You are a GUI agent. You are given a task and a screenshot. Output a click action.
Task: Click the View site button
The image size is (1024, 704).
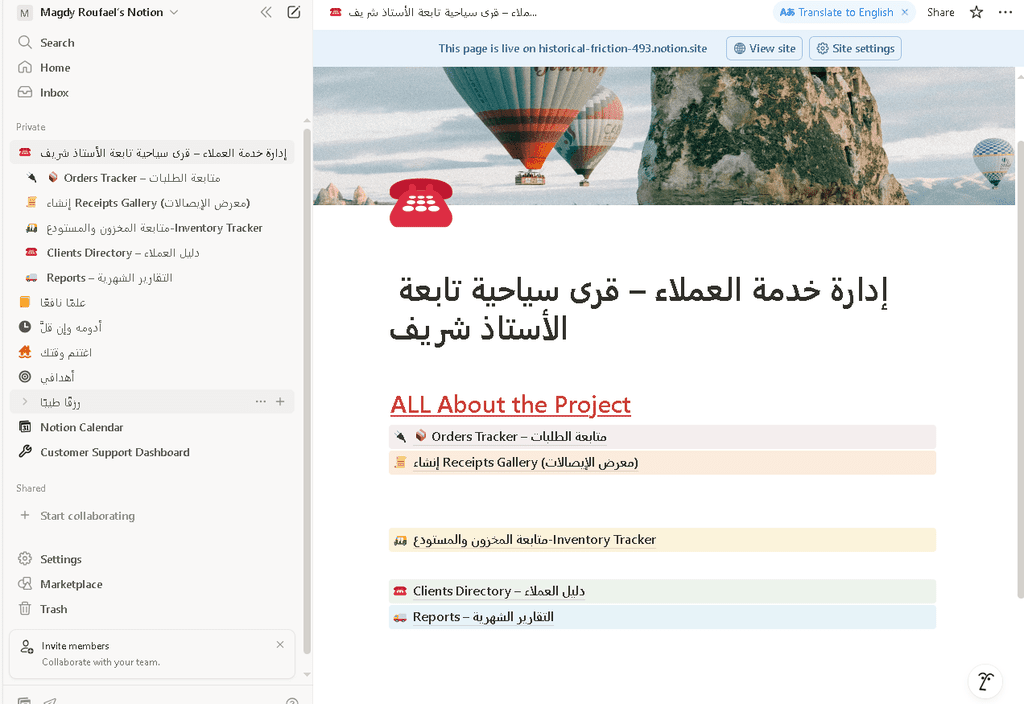tap(764, 48)
